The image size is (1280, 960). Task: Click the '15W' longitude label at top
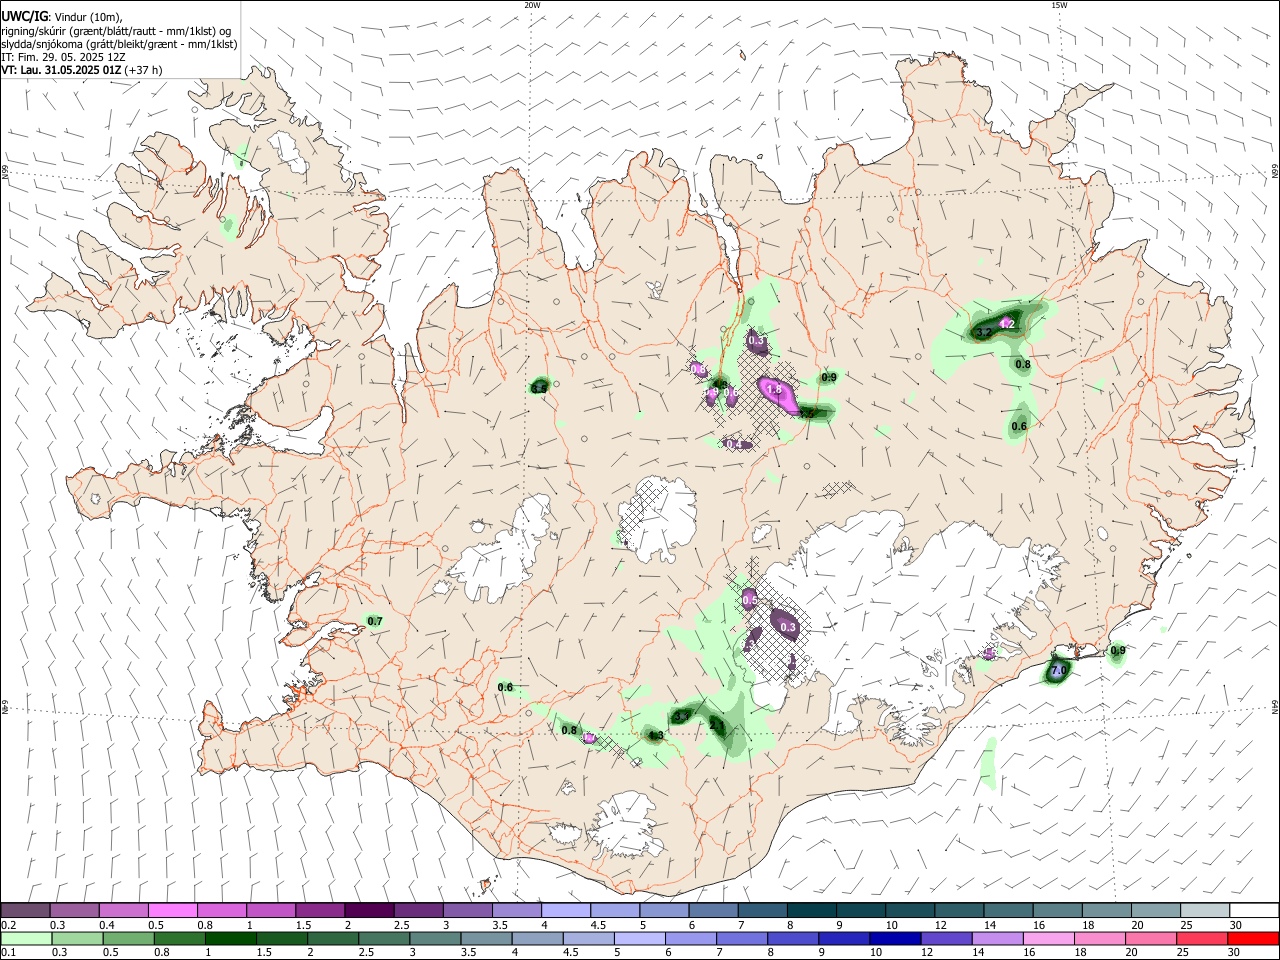point(1059,5)
